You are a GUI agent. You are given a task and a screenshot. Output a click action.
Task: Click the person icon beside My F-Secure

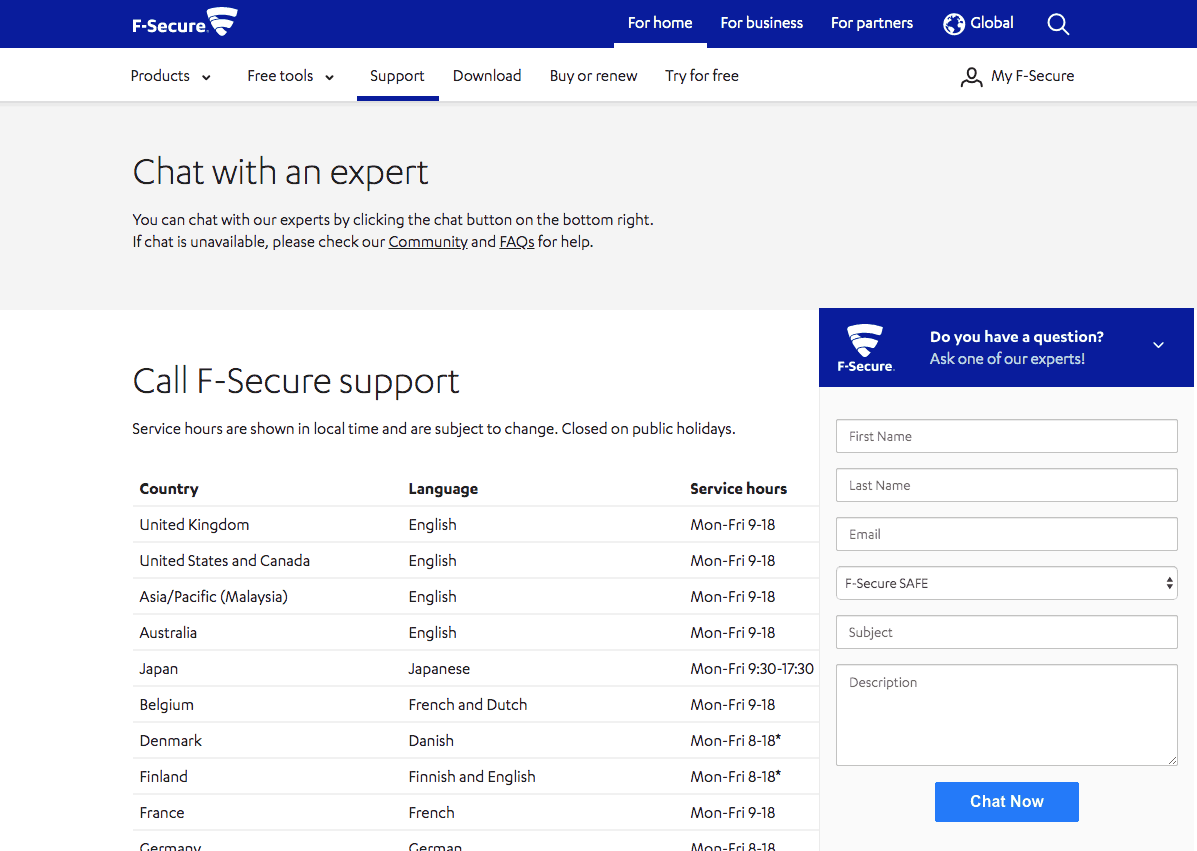click(x=971, y=75)
